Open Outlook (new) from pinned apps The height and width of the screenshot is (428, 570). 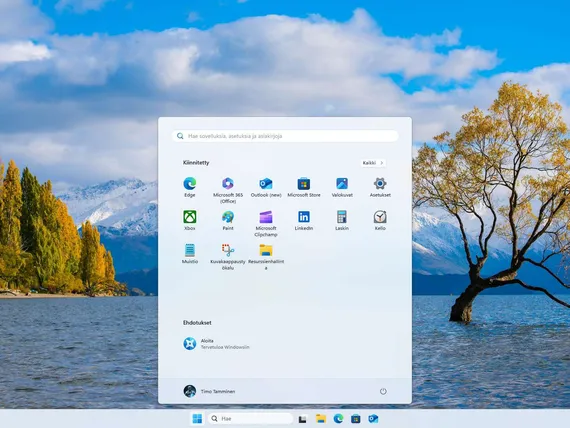click(266, 187)
